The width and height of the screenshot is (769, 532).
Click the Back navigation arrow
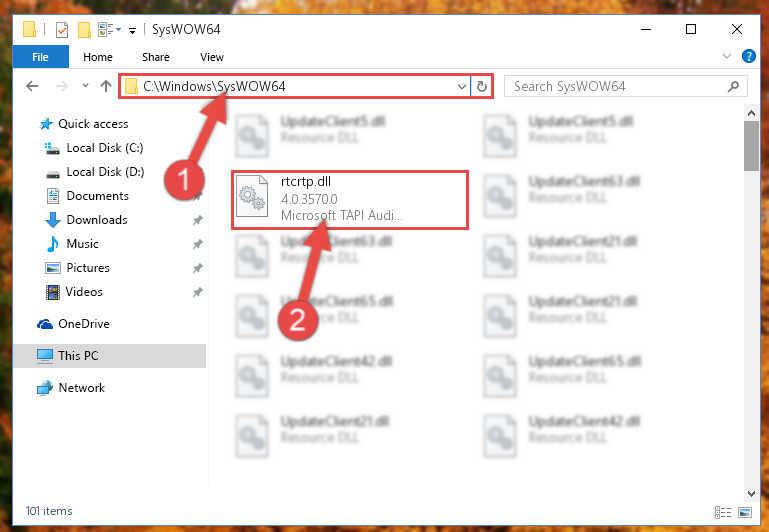[x=32, y=86]
